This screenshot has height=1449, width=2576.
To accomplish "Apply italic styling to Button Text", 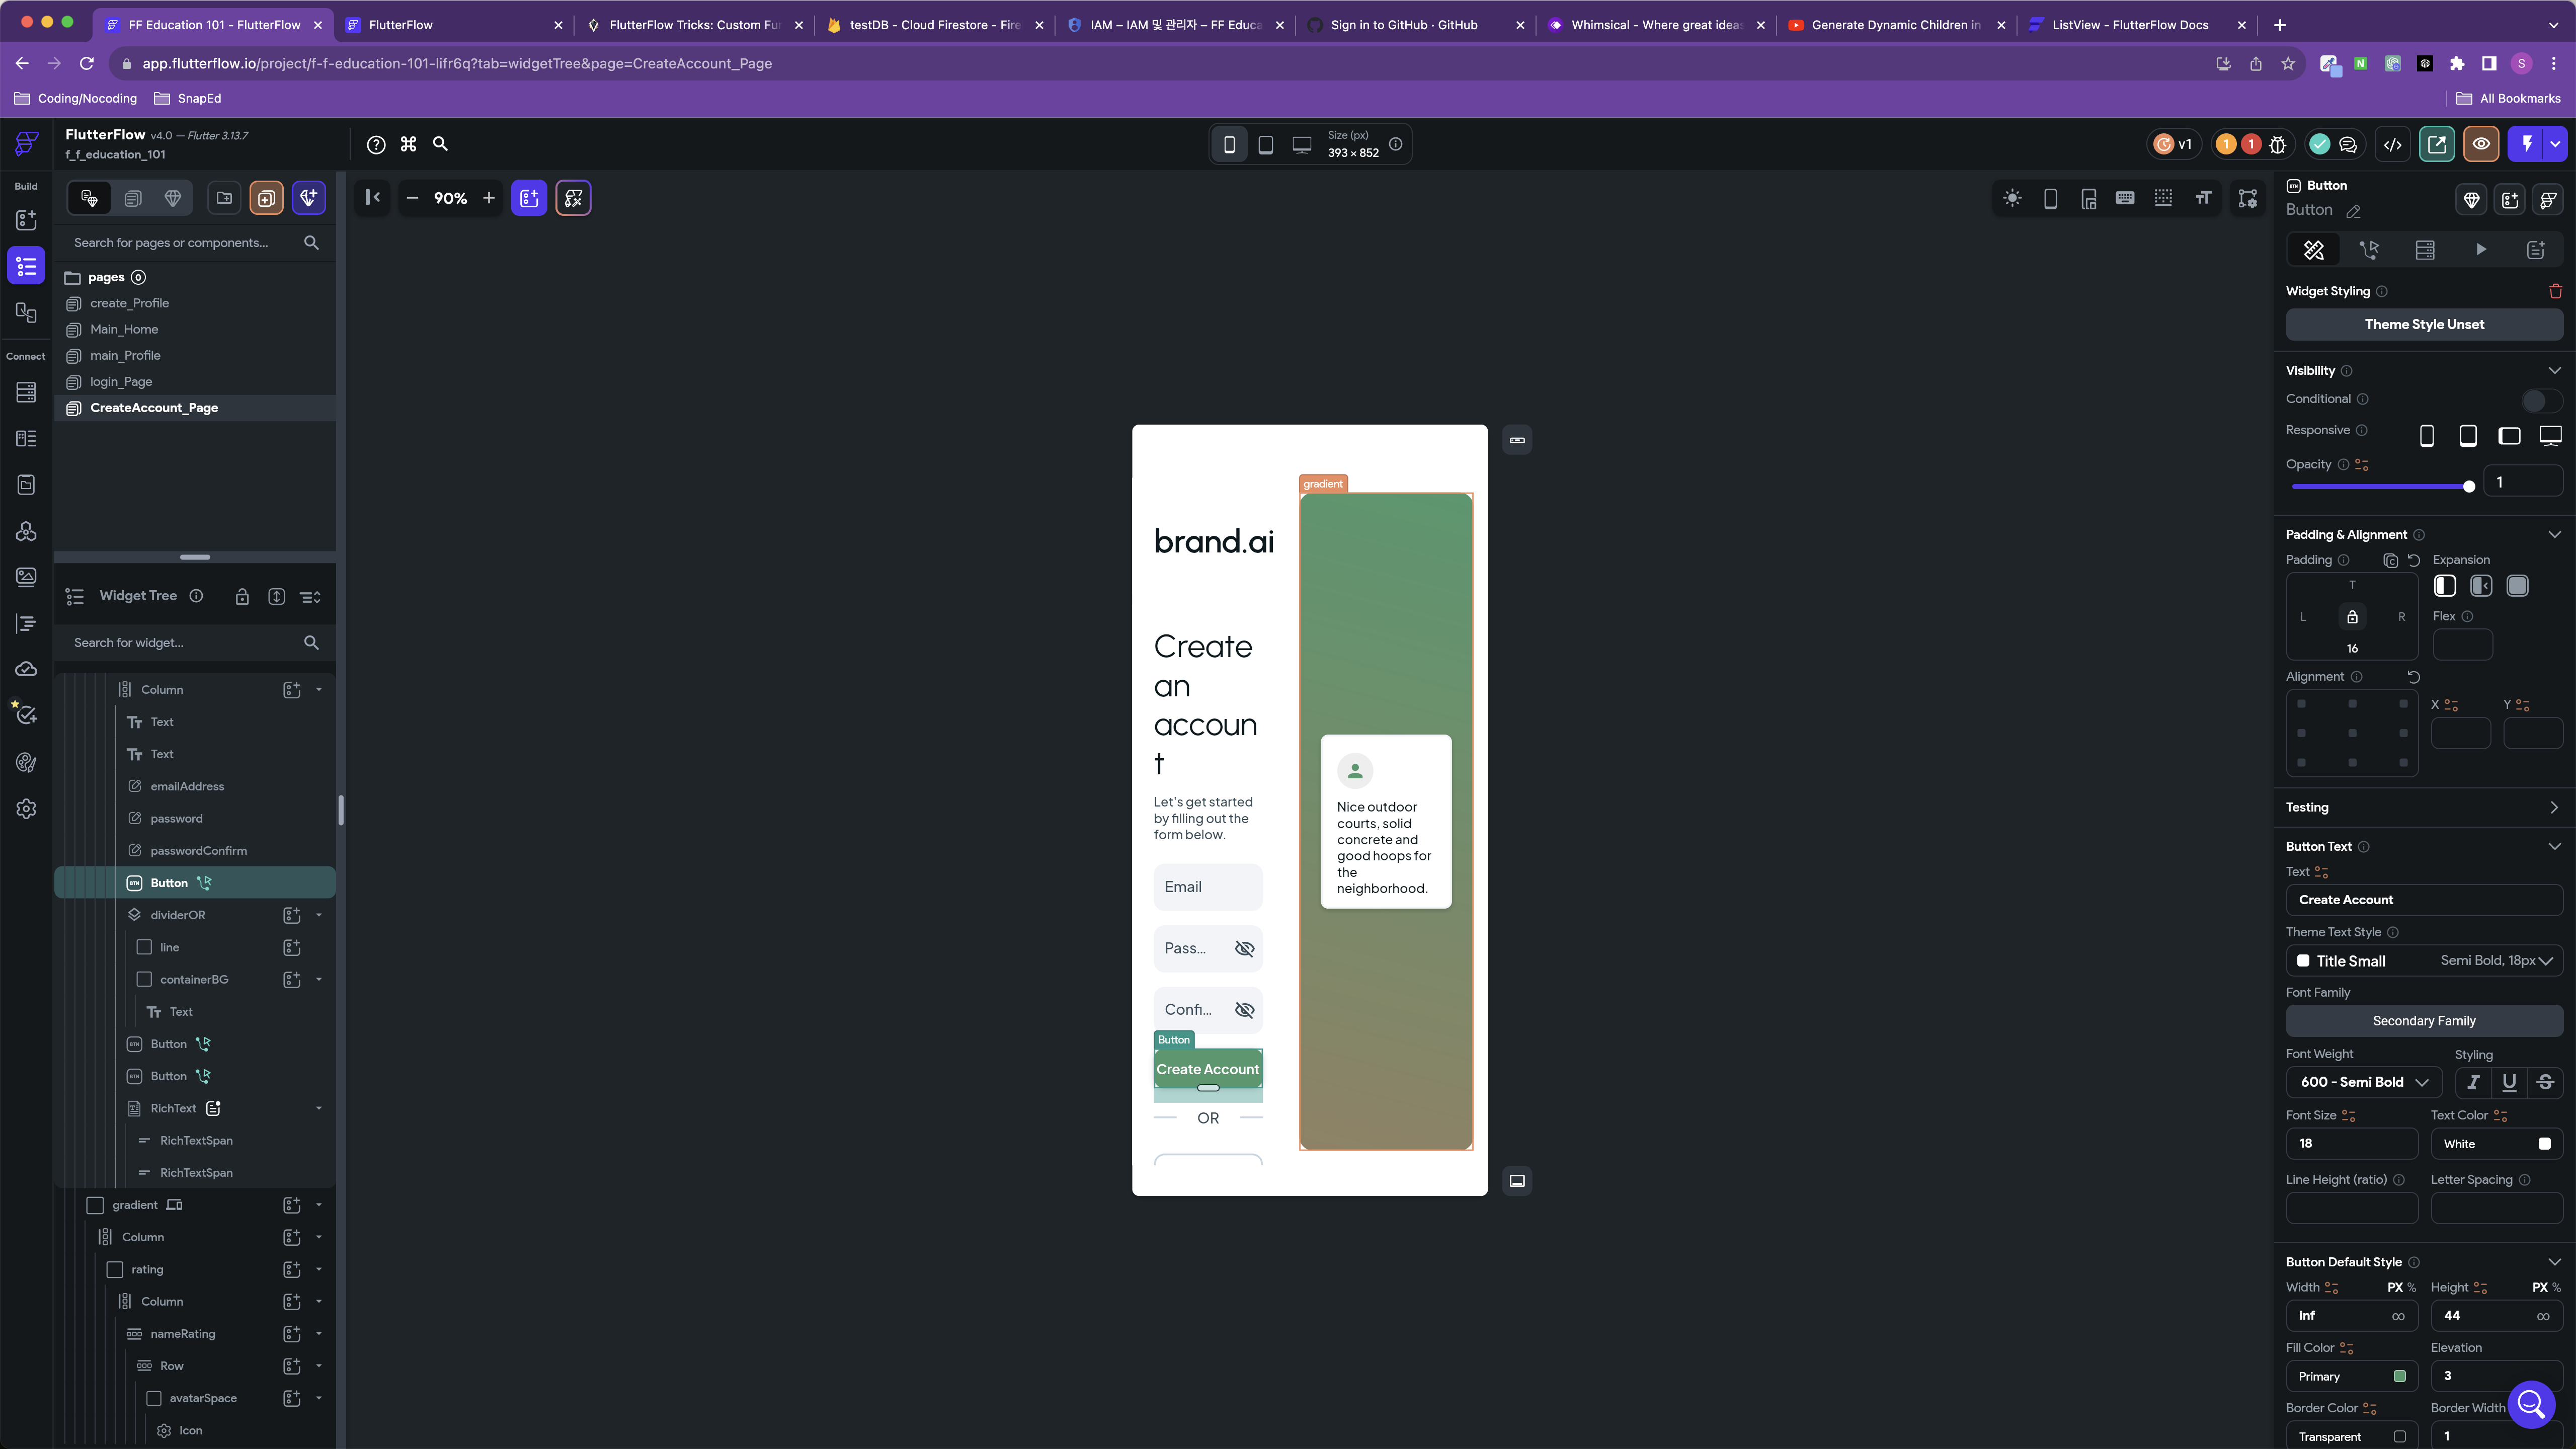I will pos(2473,1082).
